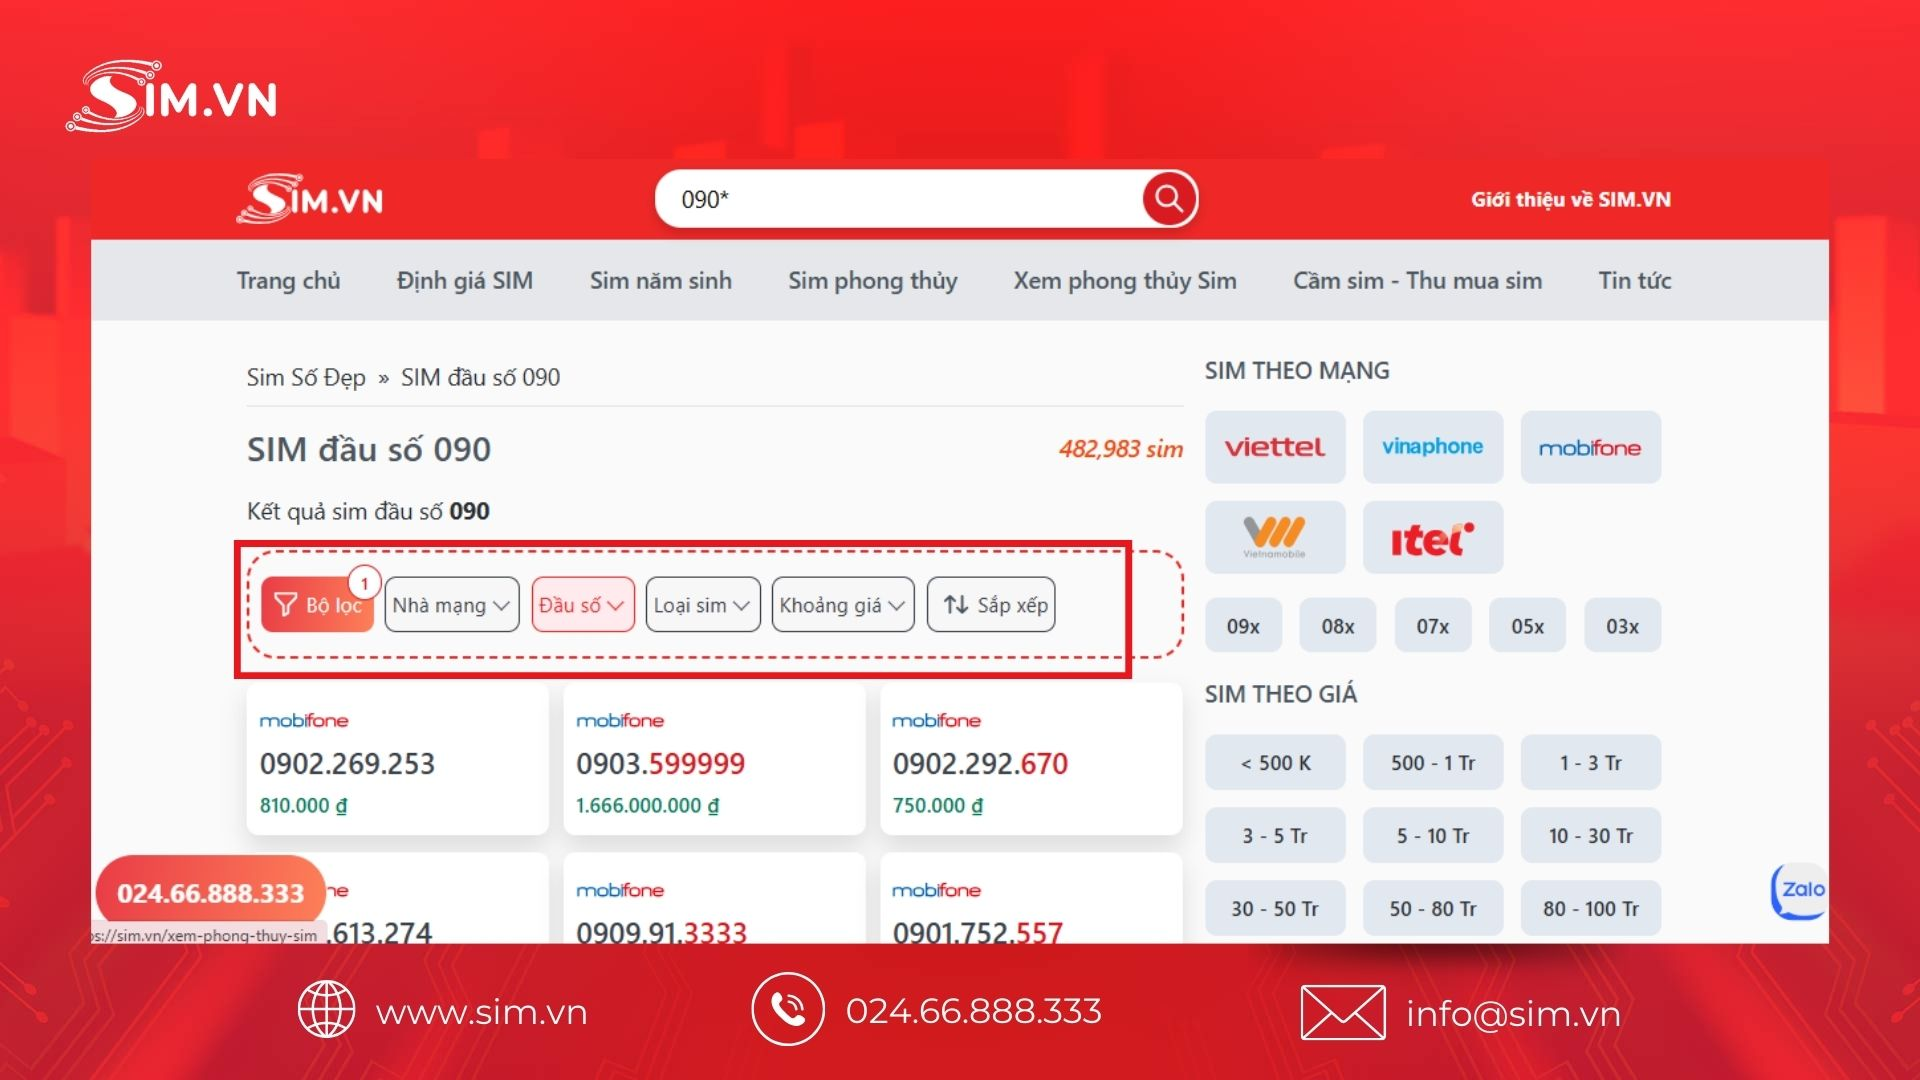
Task: Click the 1.666.000.000 đ price
Action: tap(647, 806)
